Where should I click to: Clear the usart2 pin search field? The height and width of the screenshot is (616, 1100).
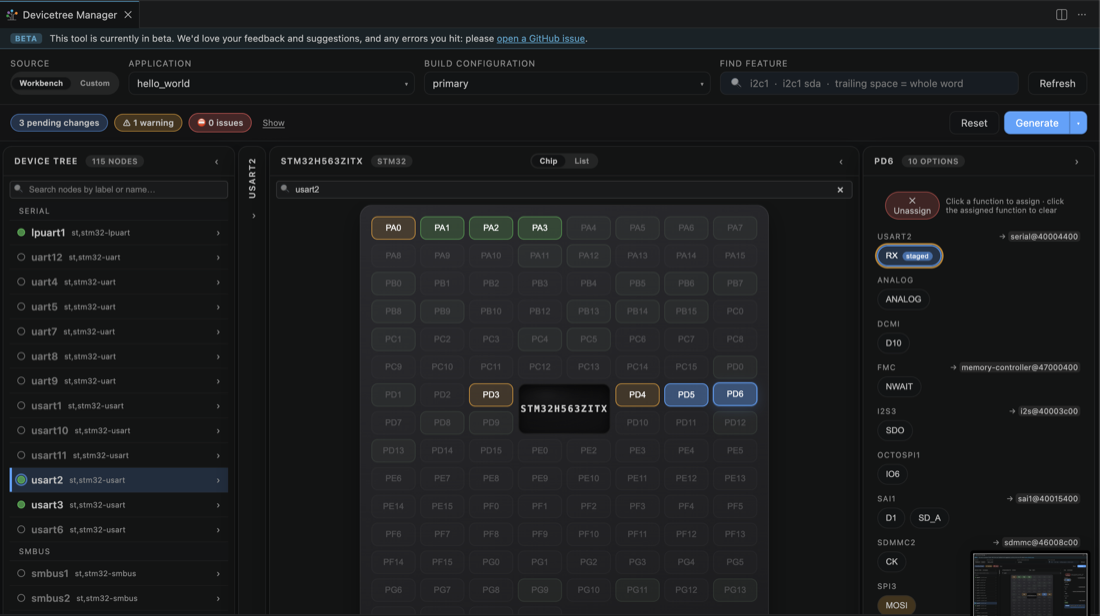click(x=840, y=189)
